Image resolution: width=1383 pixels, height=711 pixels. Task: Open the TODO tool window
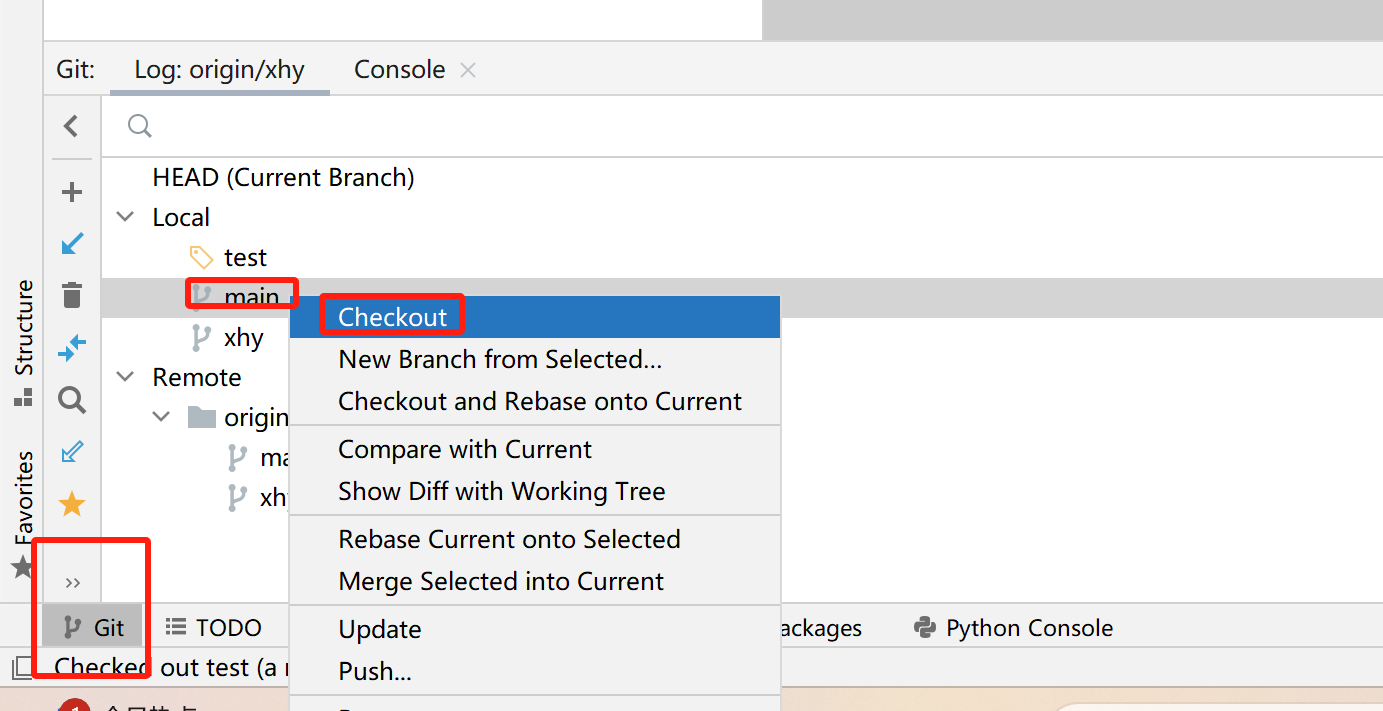click(214, 628)
